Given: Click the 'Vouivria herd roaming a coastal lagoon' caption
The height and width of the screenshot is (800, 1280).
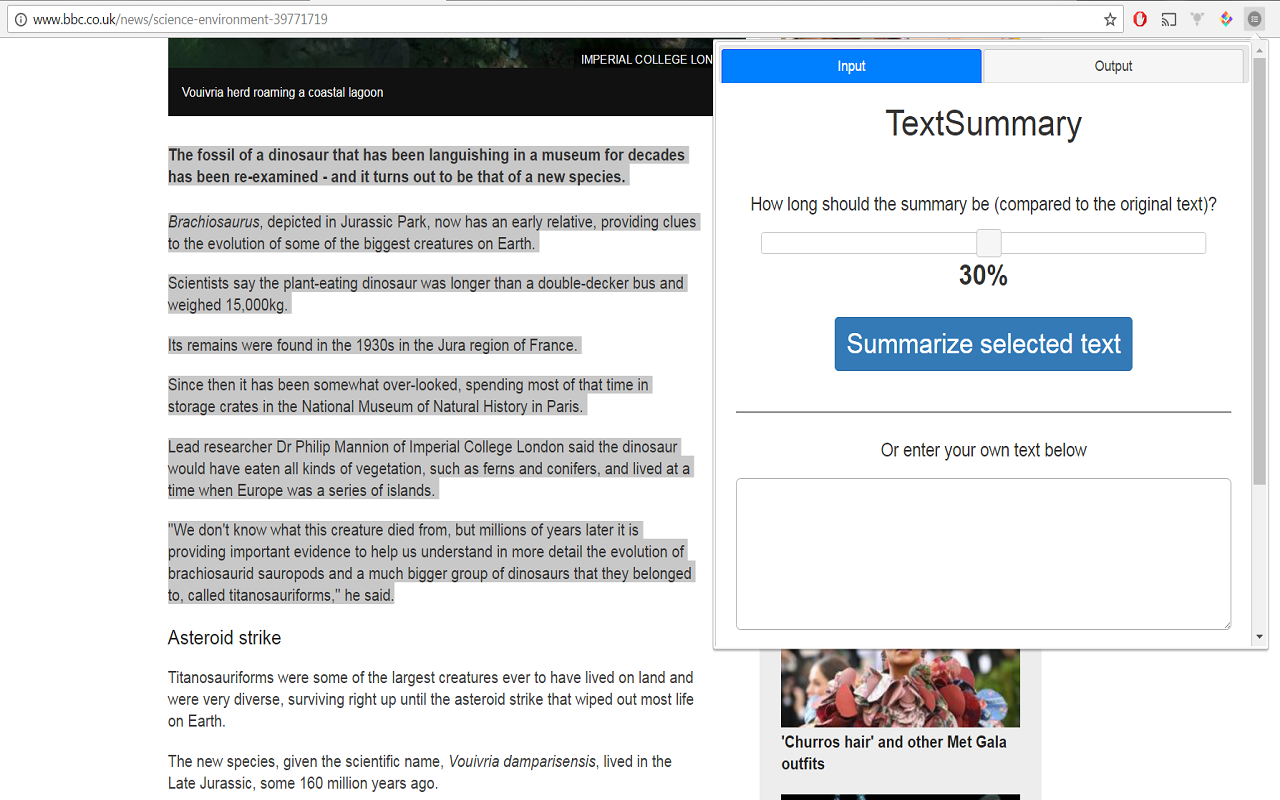Looking at the screenshot, I should (x=282, y=92).
